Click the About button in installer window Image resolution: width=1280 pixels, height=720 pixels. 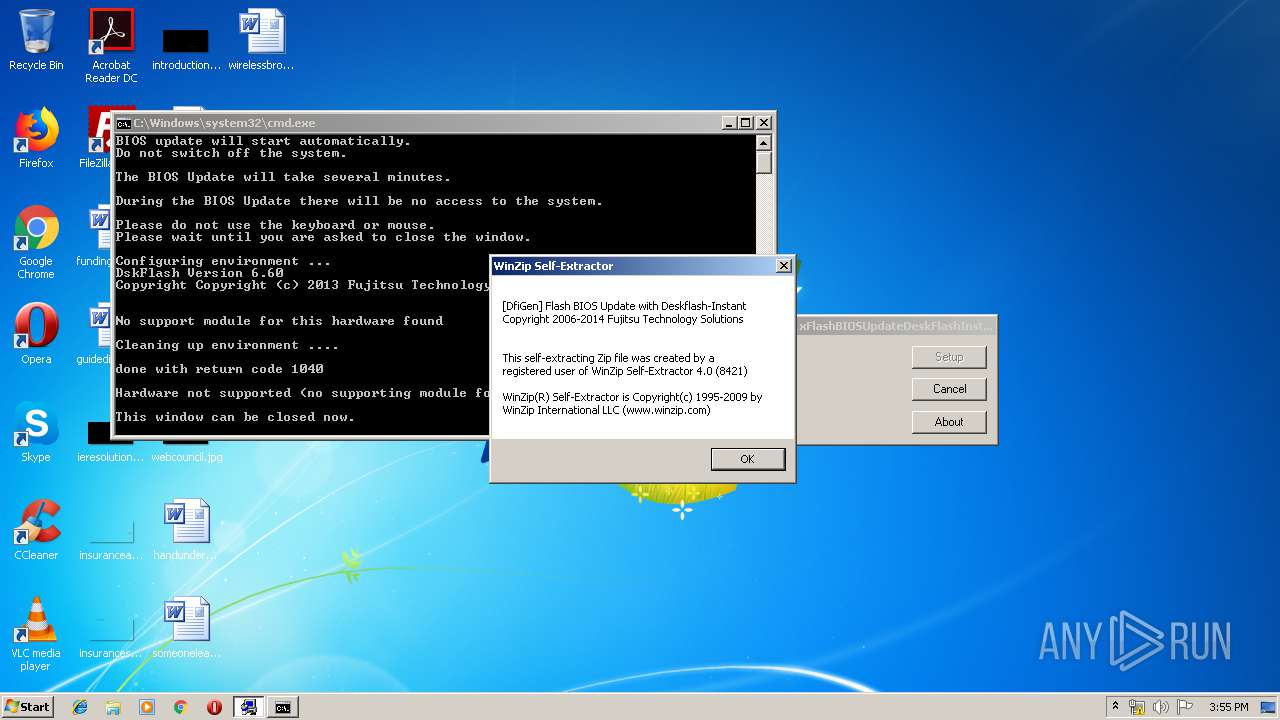pos(949,422)
